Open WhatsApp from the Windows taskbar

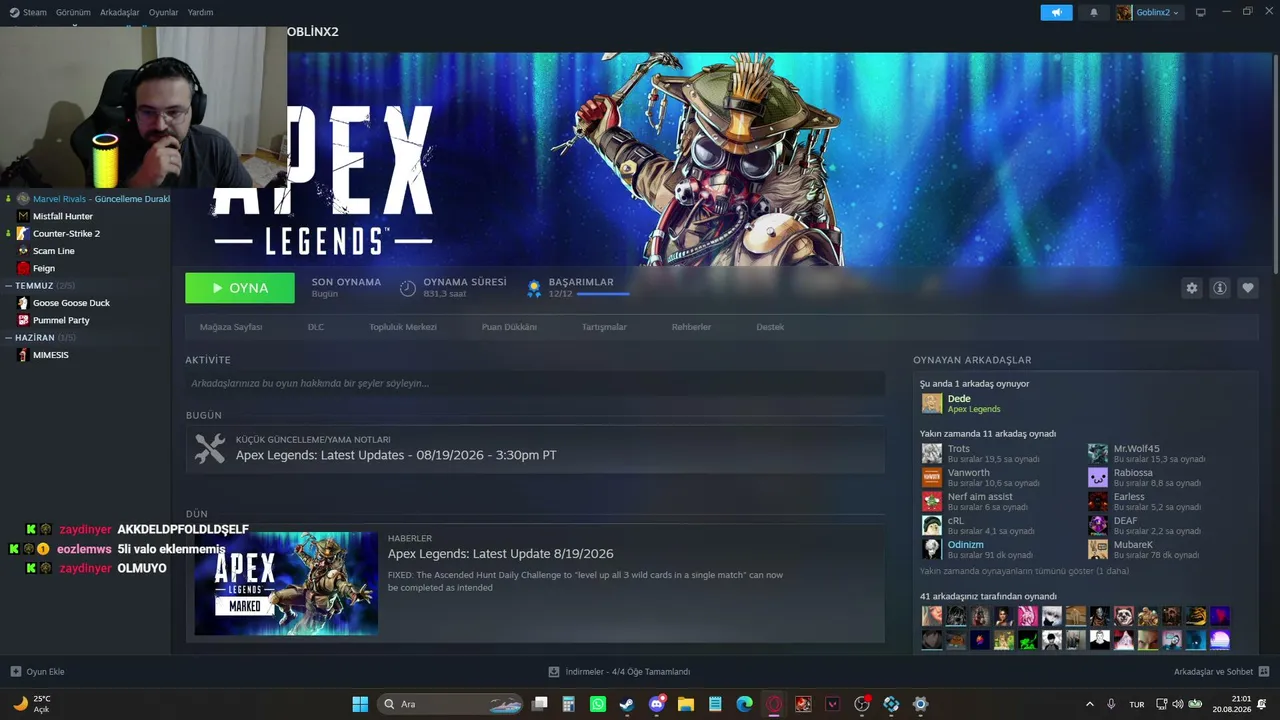[598, 704]
